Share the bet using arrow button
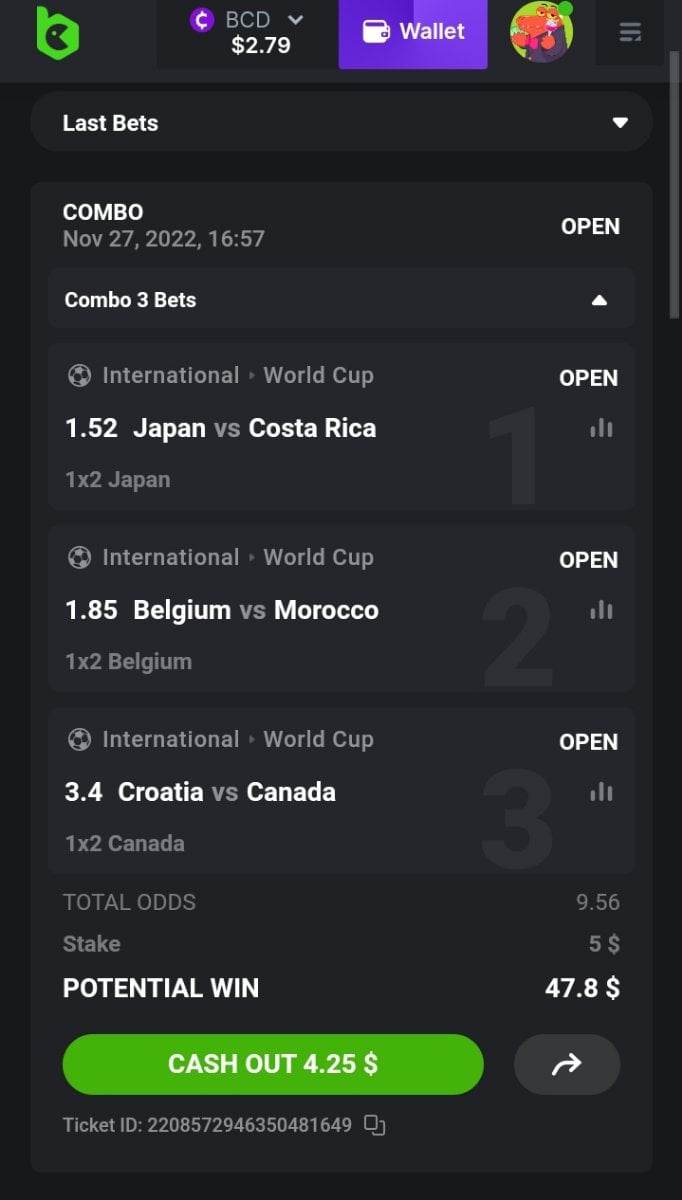 pyautogui.click(x=566, y=1065)
